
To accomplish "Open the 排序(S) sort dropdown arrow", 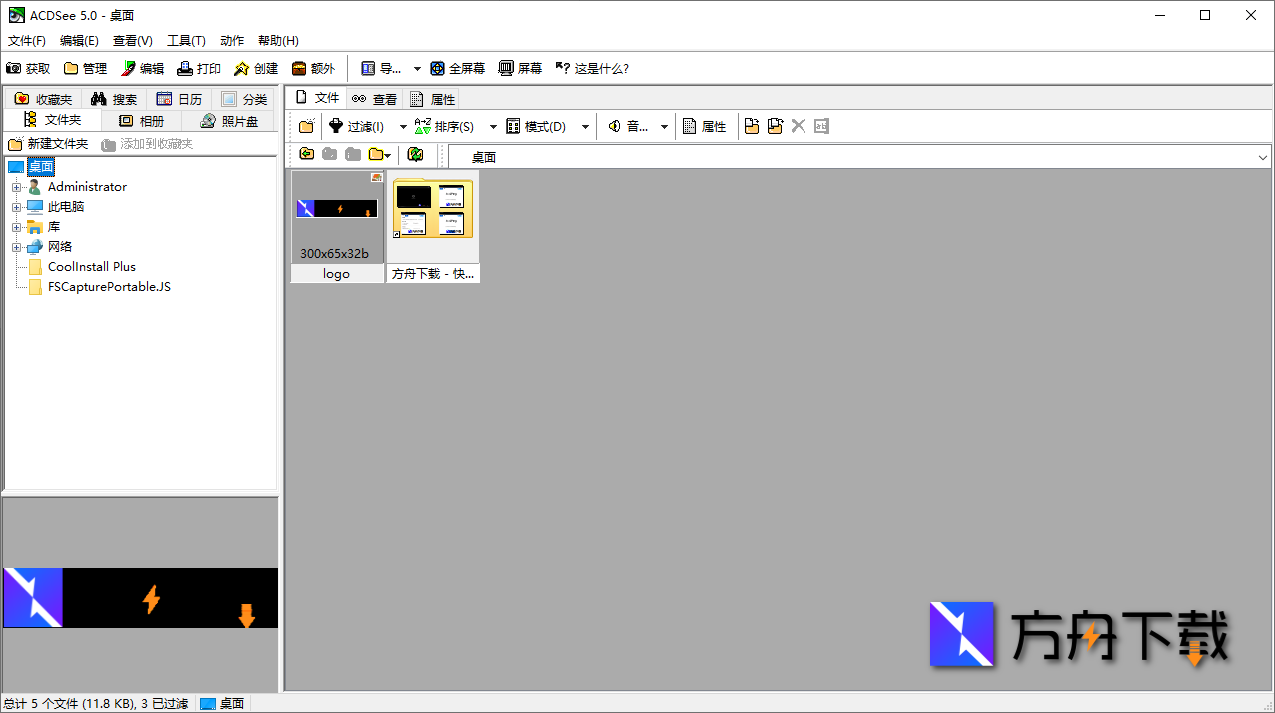I will click(493, 127).
